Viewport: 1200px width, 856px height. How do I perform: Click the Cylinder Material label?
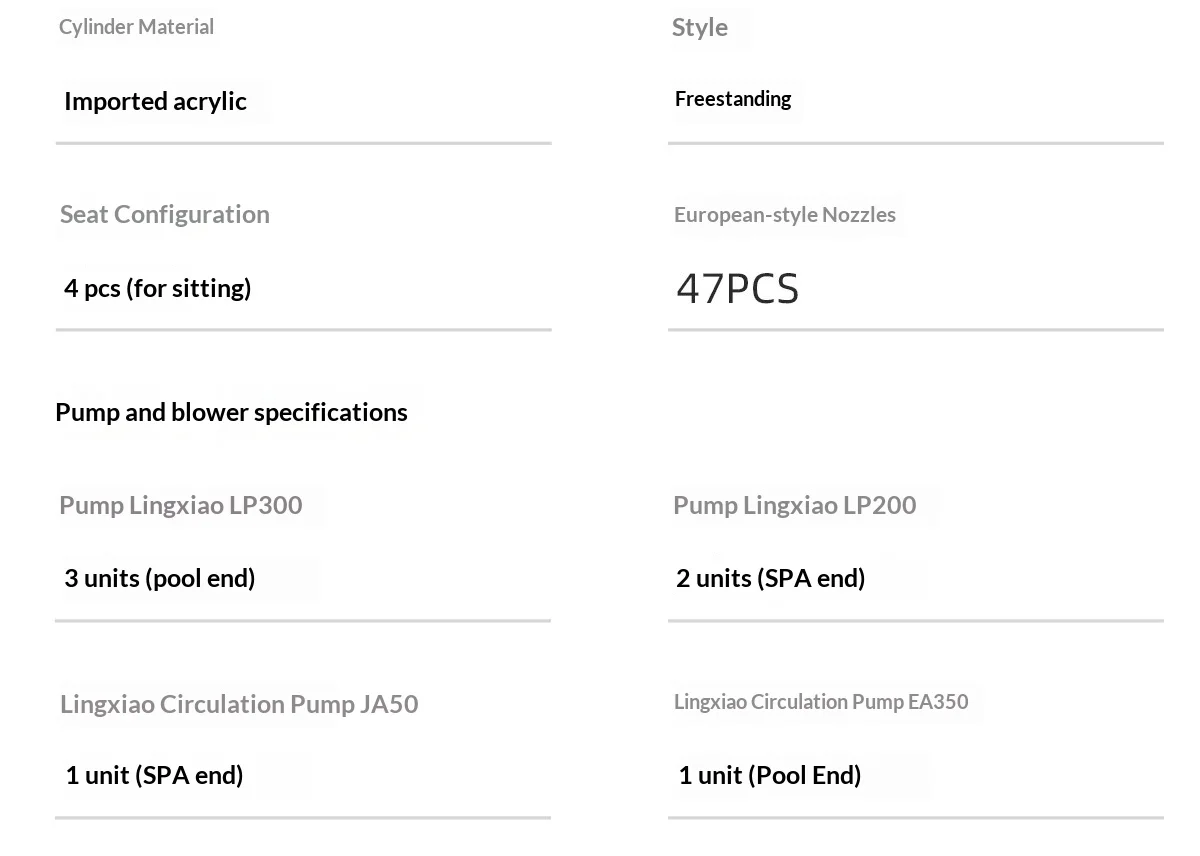click(x=136, y=27)
